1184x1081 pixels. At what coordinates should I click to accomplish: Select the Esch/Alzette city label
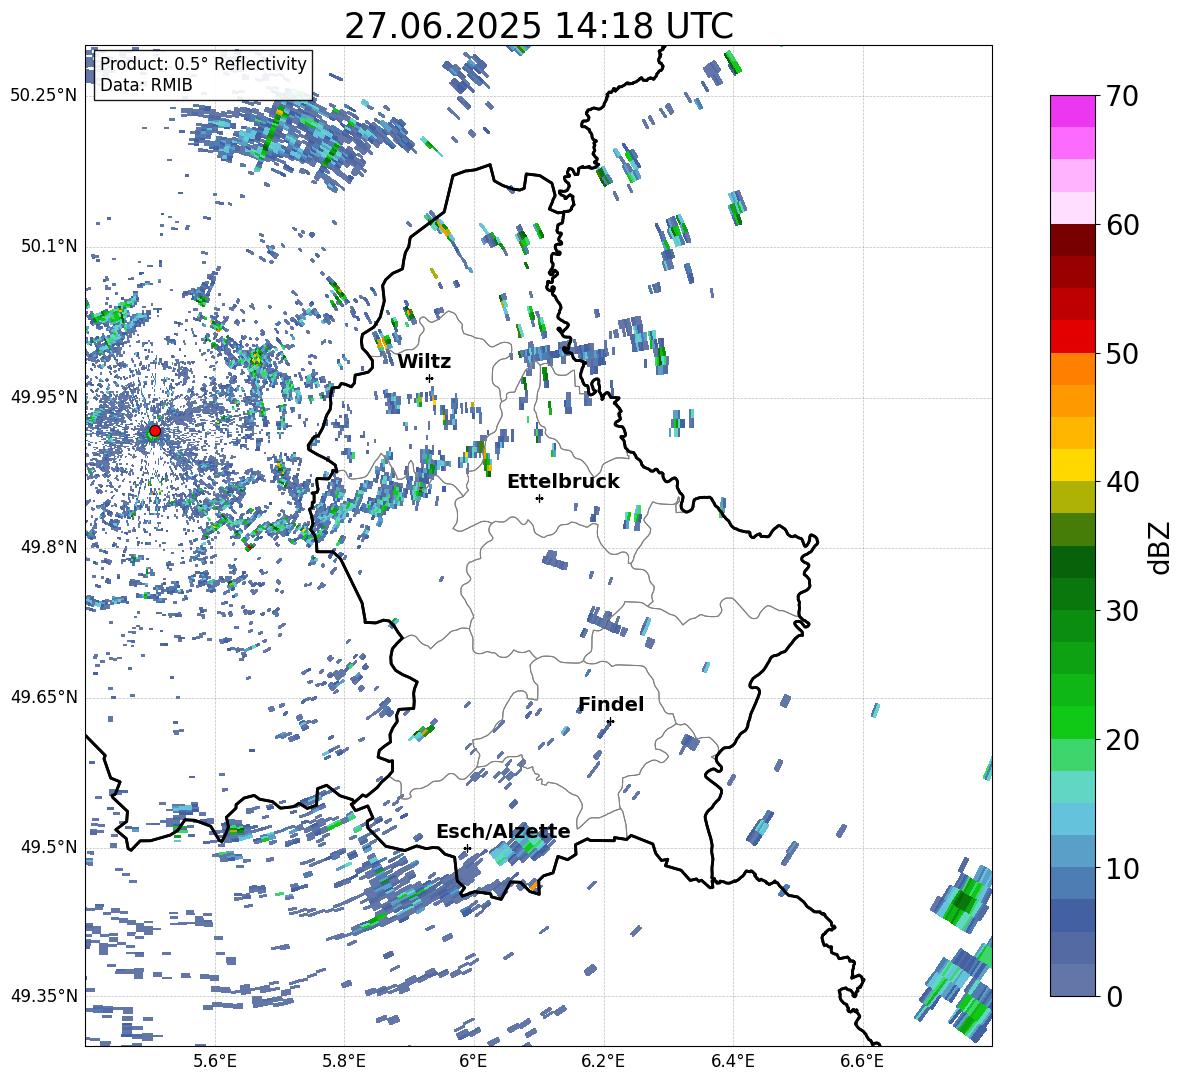tap(503, 831)
